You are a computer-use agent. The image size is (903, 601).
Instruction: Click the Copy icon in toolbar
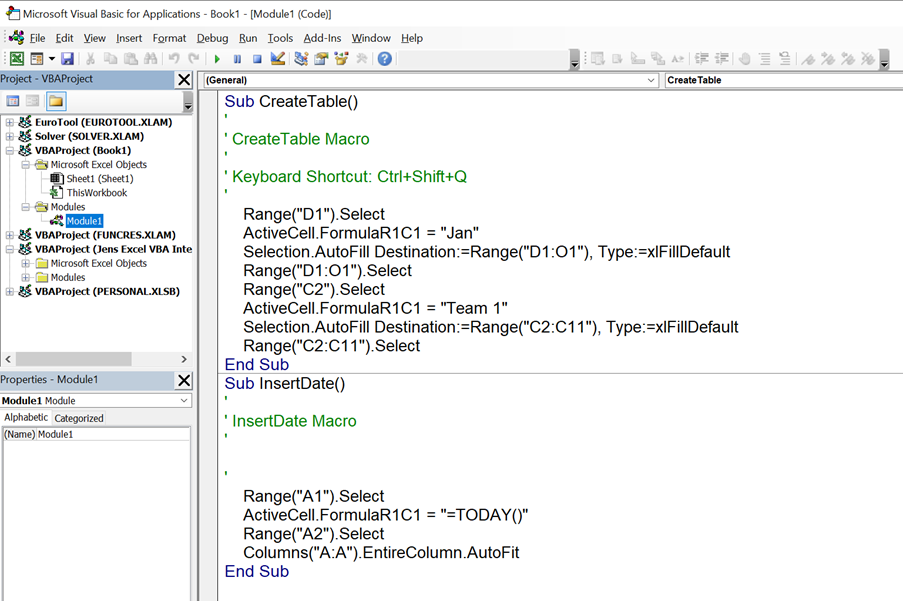pos(110,58)
